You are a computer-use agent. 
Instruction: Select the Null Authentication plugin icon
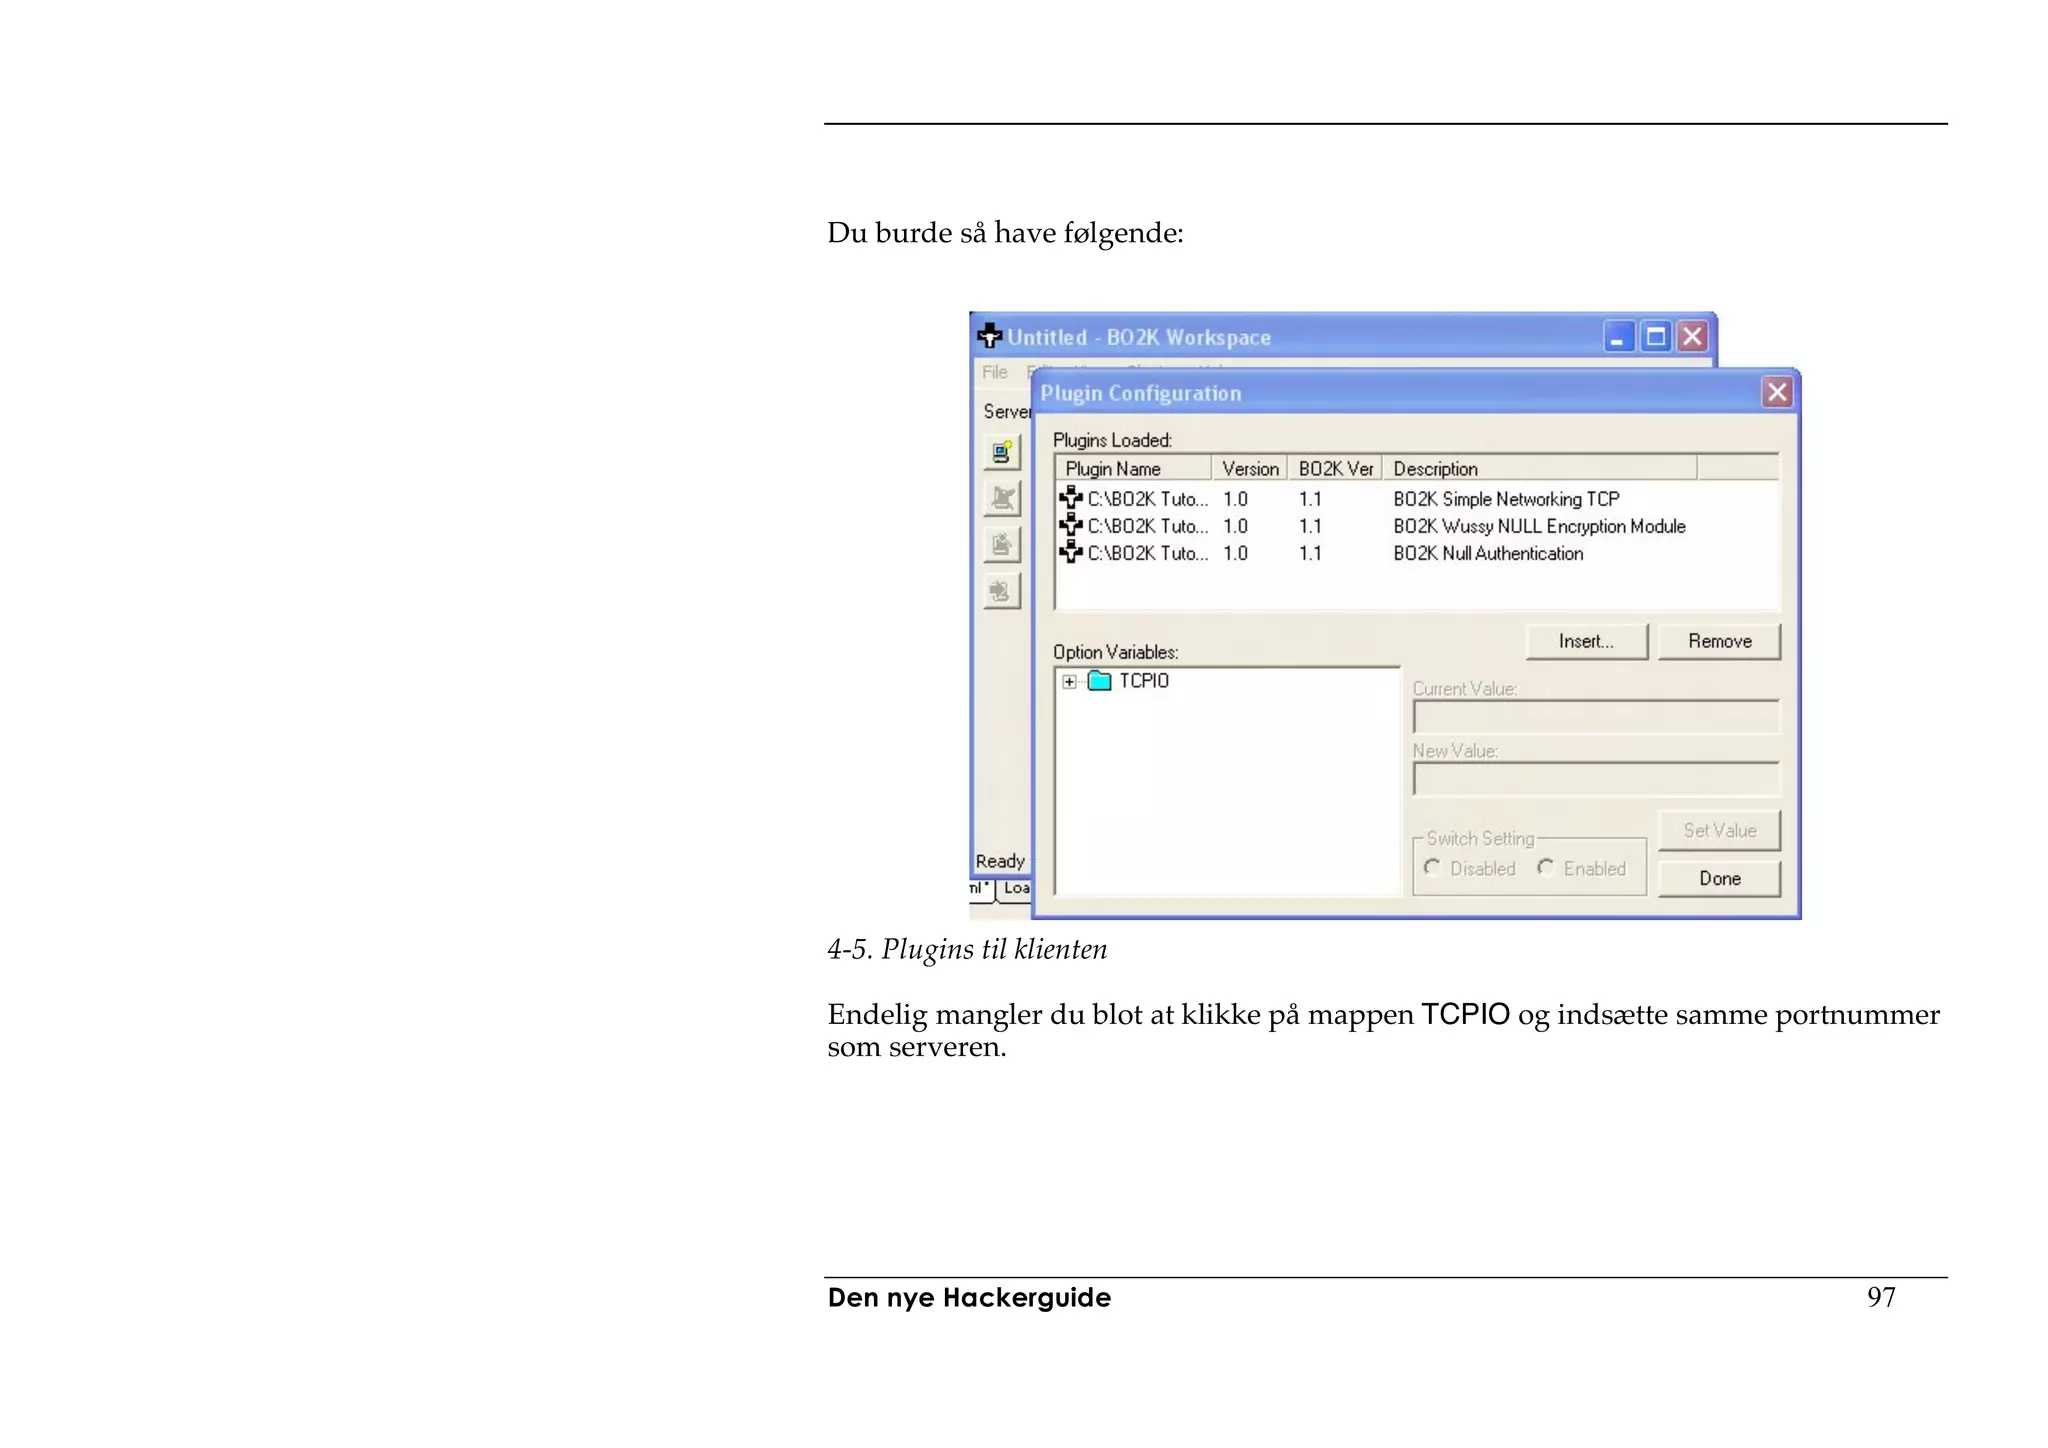click(x=1071, y=552)
